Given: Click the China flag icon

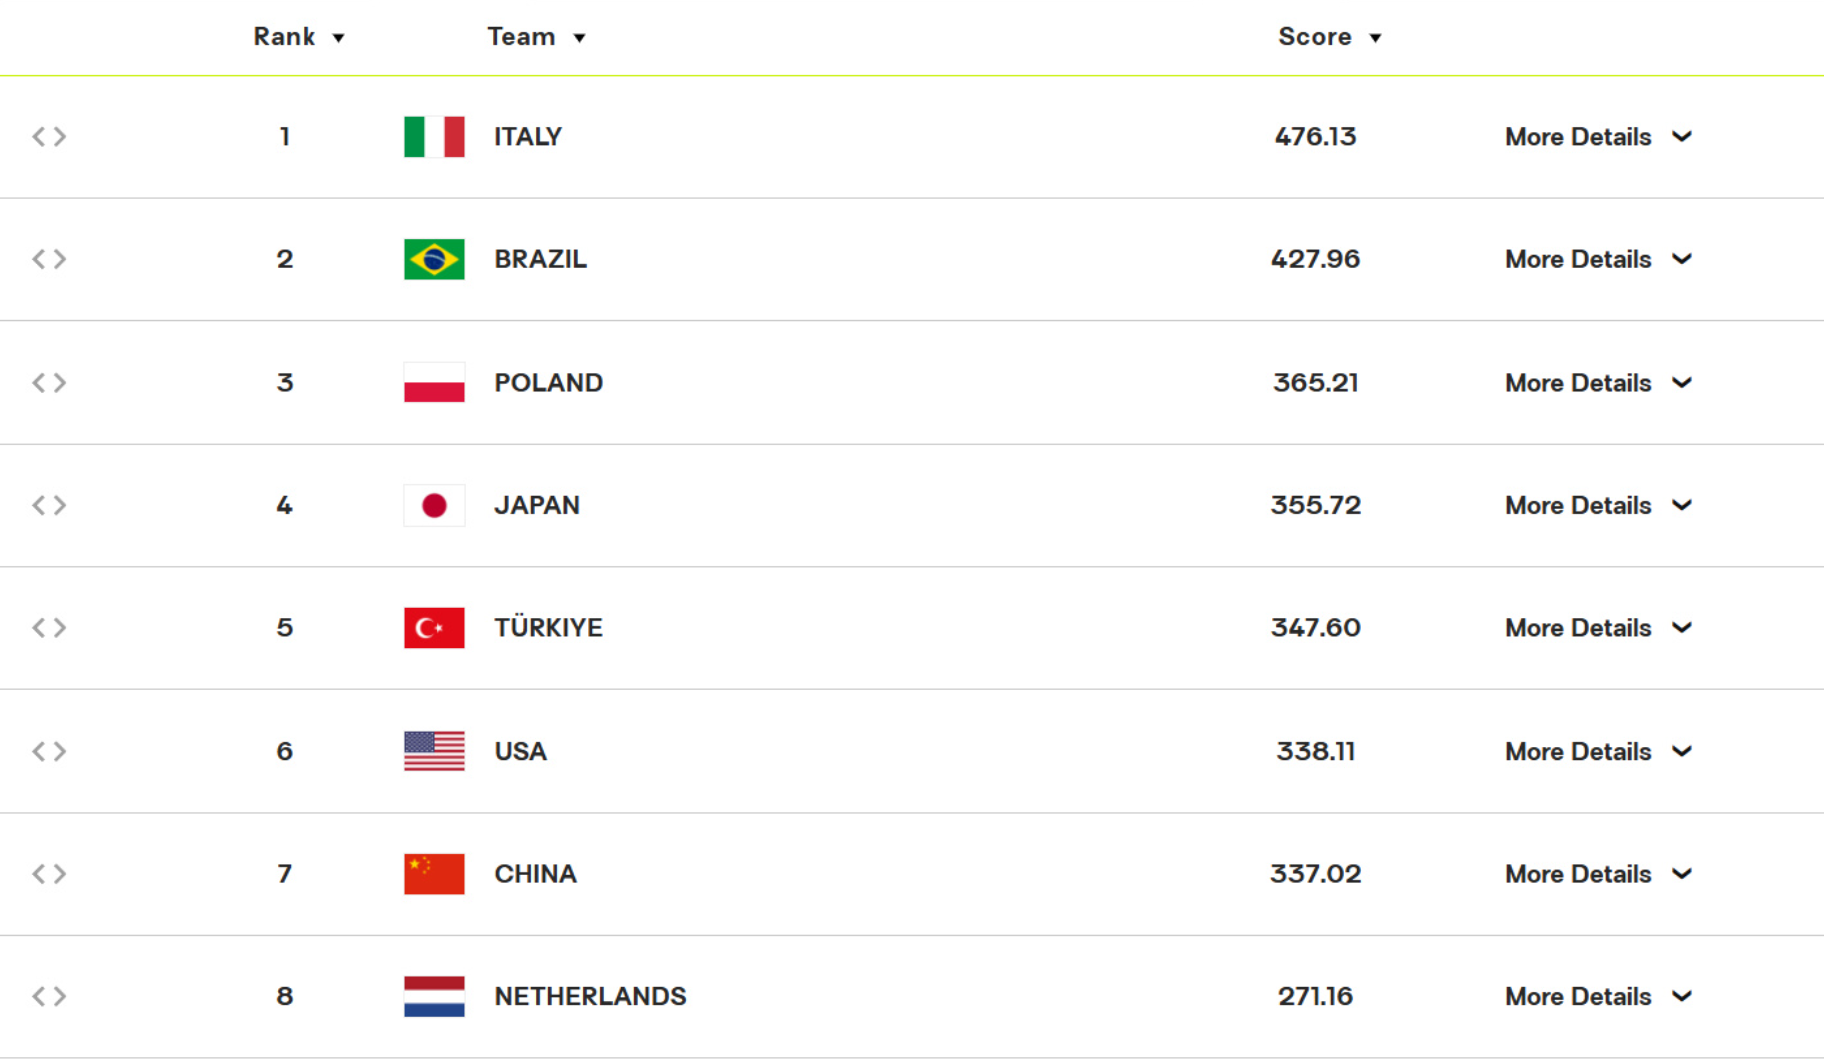Looking at the screenshot, I should coord(434,874).
